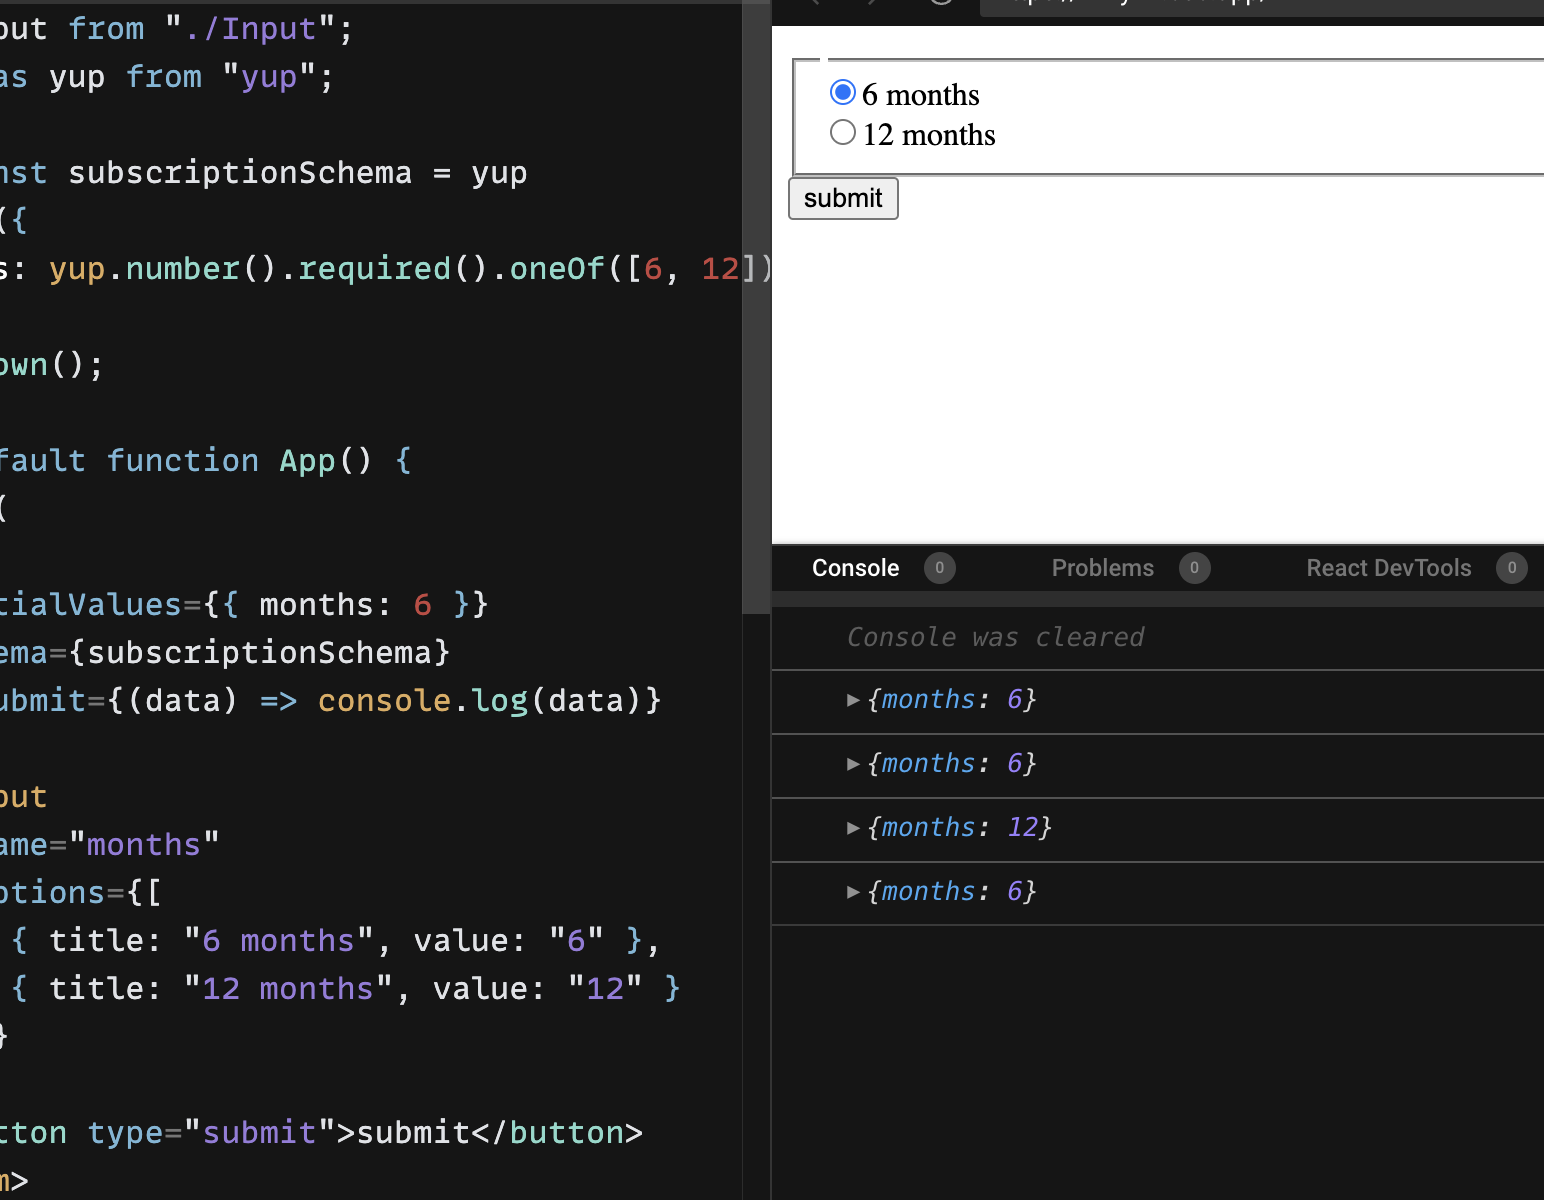This screenshot has height=1200, width=1544.
Task: Click the 'oneOf' method in code
Action: 557,269
